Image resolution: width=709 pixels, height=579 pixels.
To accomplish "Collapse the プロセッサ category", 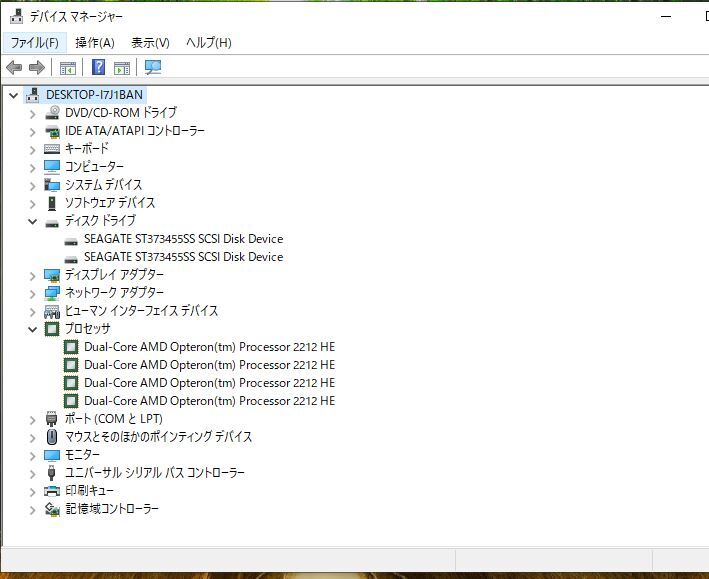I will (x=33, y=329).
